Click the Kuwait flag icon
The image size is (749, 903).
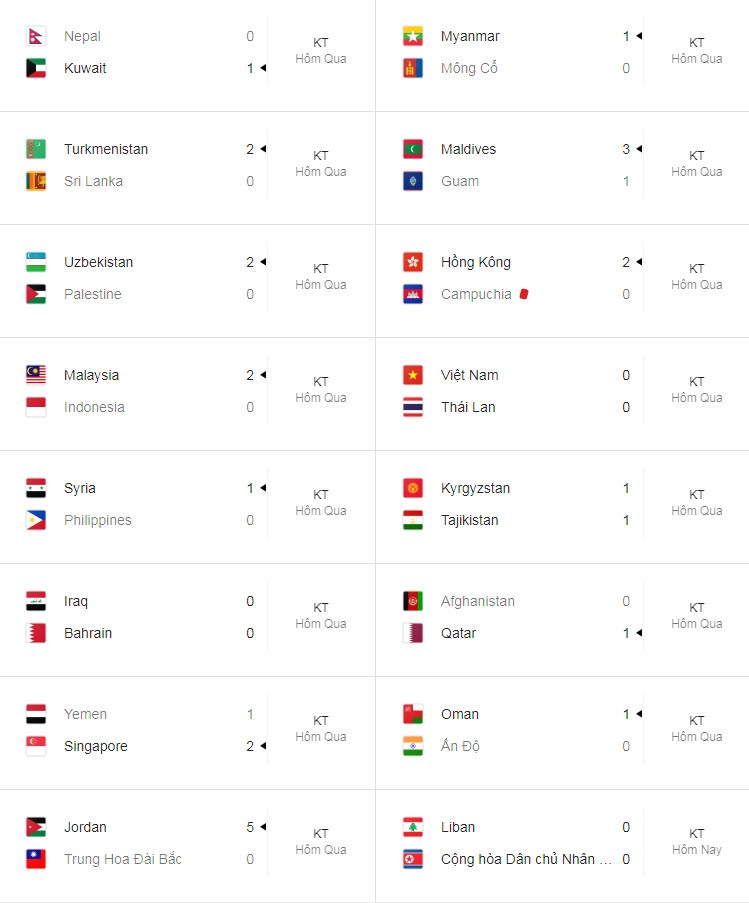(36, 68)
